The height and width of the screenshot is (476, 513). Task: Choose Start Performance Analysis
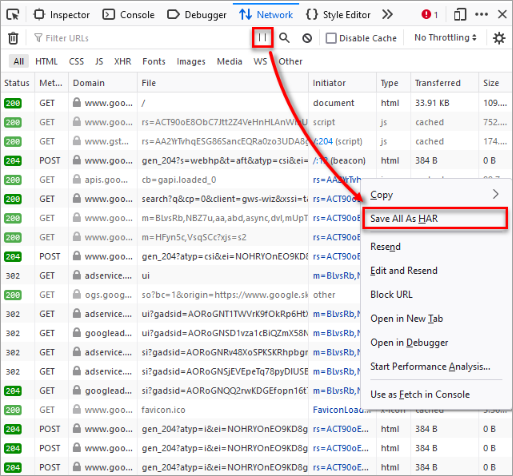(x=436, y=367)
